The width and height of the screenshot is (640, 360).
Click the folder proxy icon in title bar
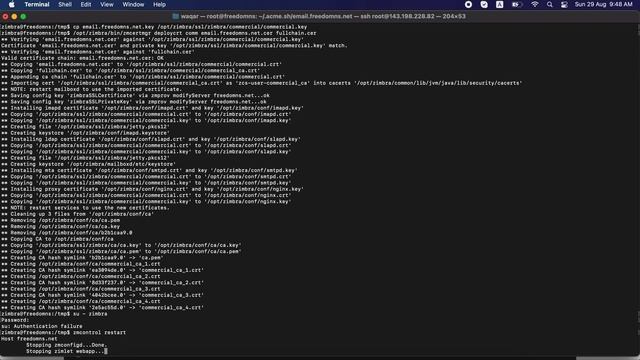[x=176, y=16]
